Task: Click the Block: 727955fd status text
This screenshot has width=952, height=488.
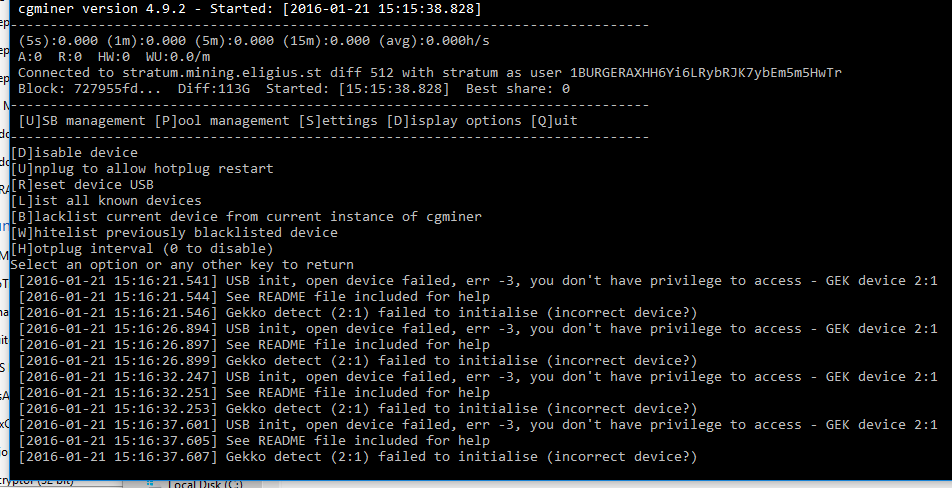Action: [x=90, y=89]
